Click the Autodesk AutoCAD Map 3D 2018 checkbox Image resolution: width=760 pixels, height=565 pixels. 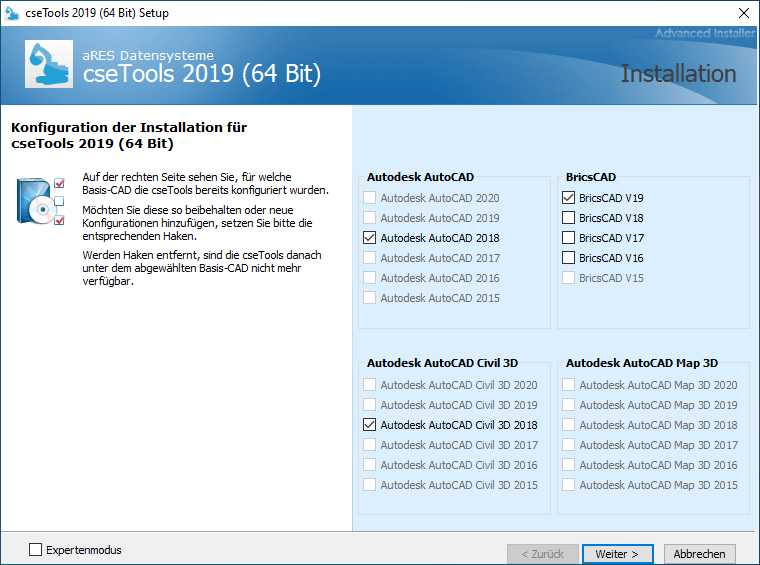point(569,425)
